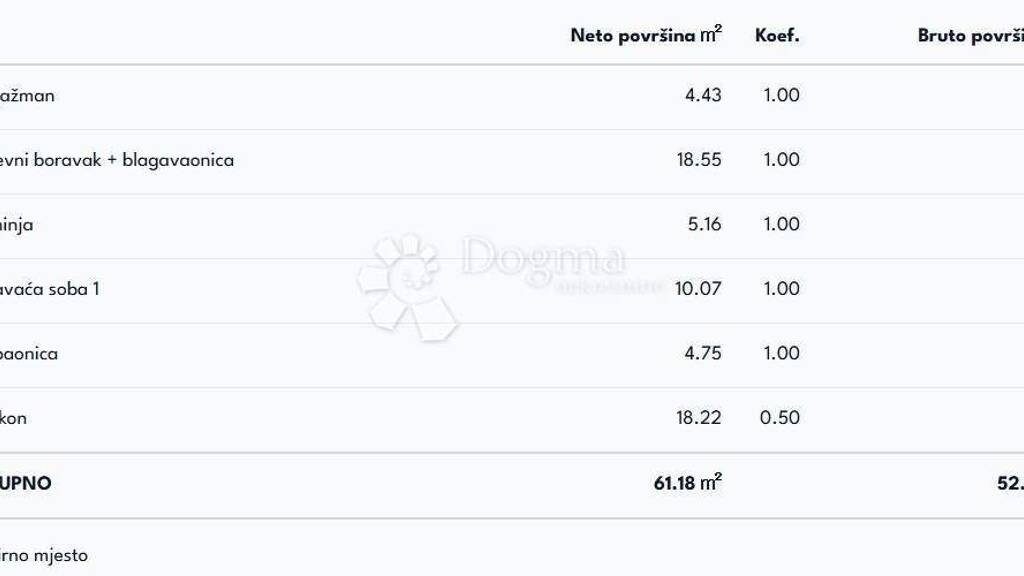Click the Dogma flower logo watermark

(x=405, y=285)
